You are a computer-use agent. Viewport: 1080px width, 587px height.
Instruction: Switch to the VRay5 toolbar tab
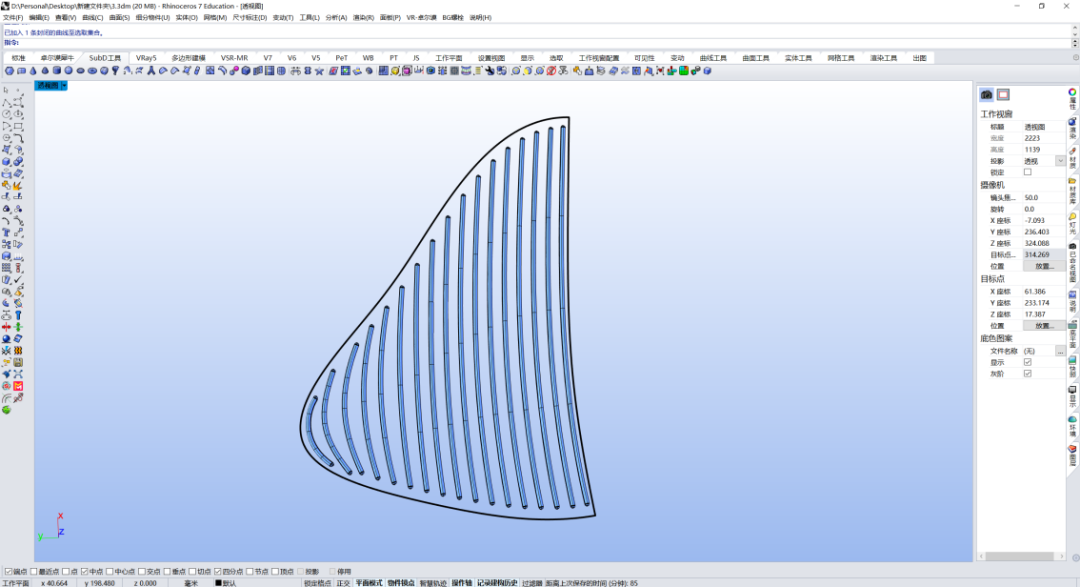point(146,58)
